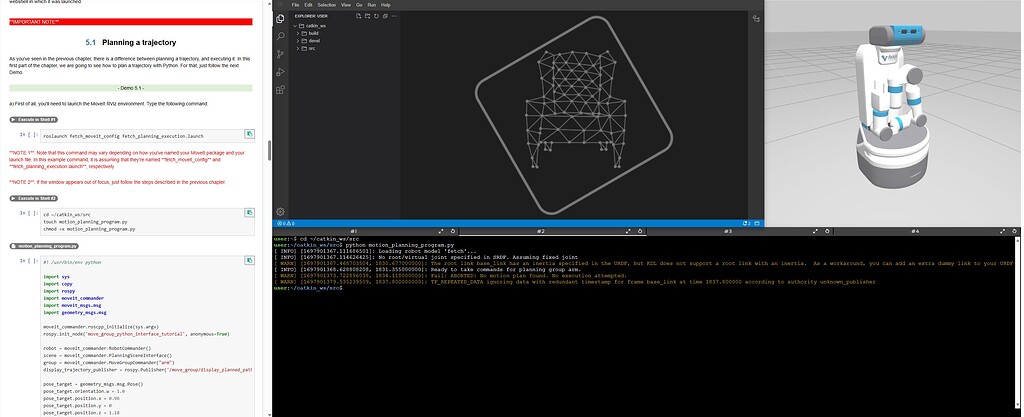Expand shell #1 to full screen
The image size is (1024, 417).
[x=441, y=231]
